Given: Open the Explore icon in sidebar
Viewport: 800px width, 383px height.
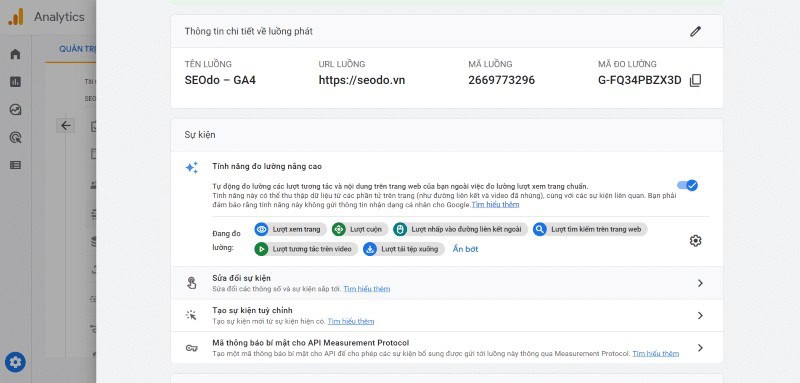Looking at the screenshot, I should click(15, 110).
